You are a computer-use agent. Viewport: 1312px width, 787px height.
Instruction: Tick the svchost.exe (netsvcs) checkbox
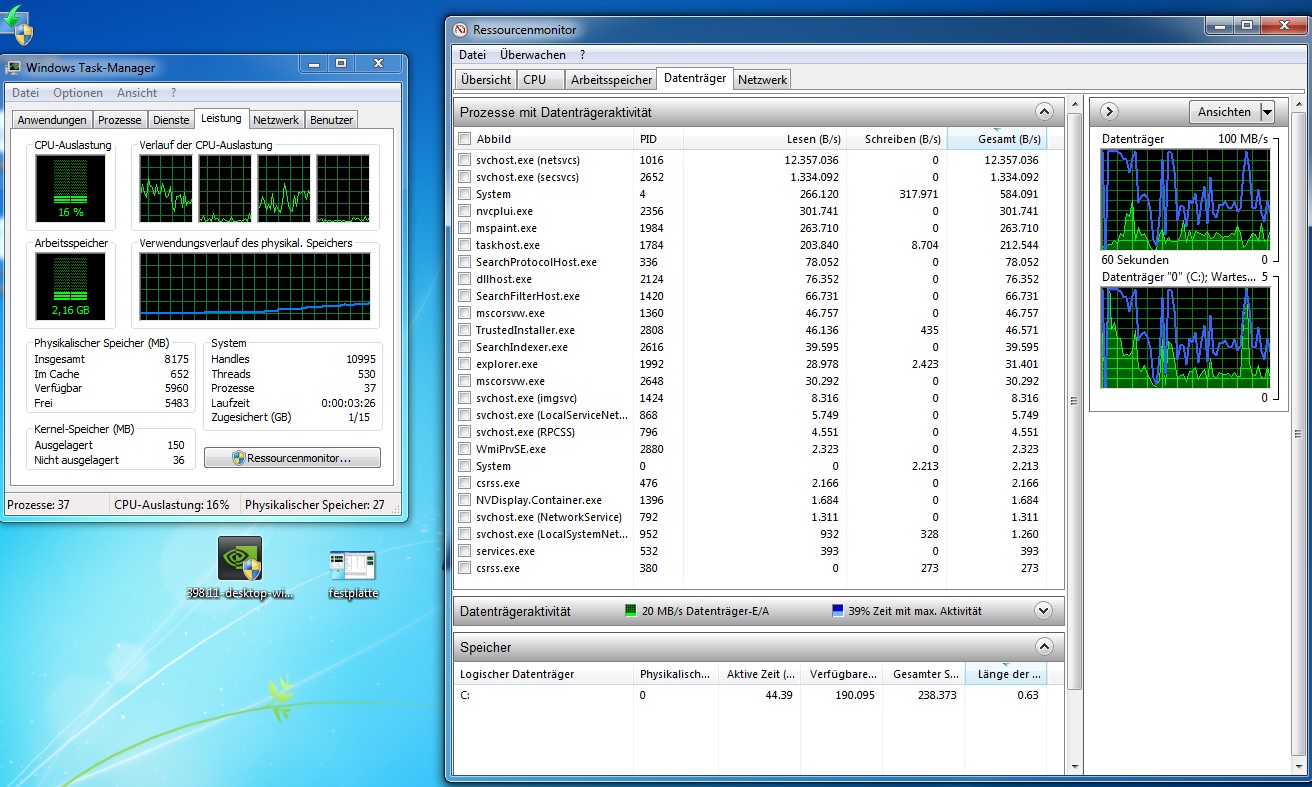(x=464, y=160)
